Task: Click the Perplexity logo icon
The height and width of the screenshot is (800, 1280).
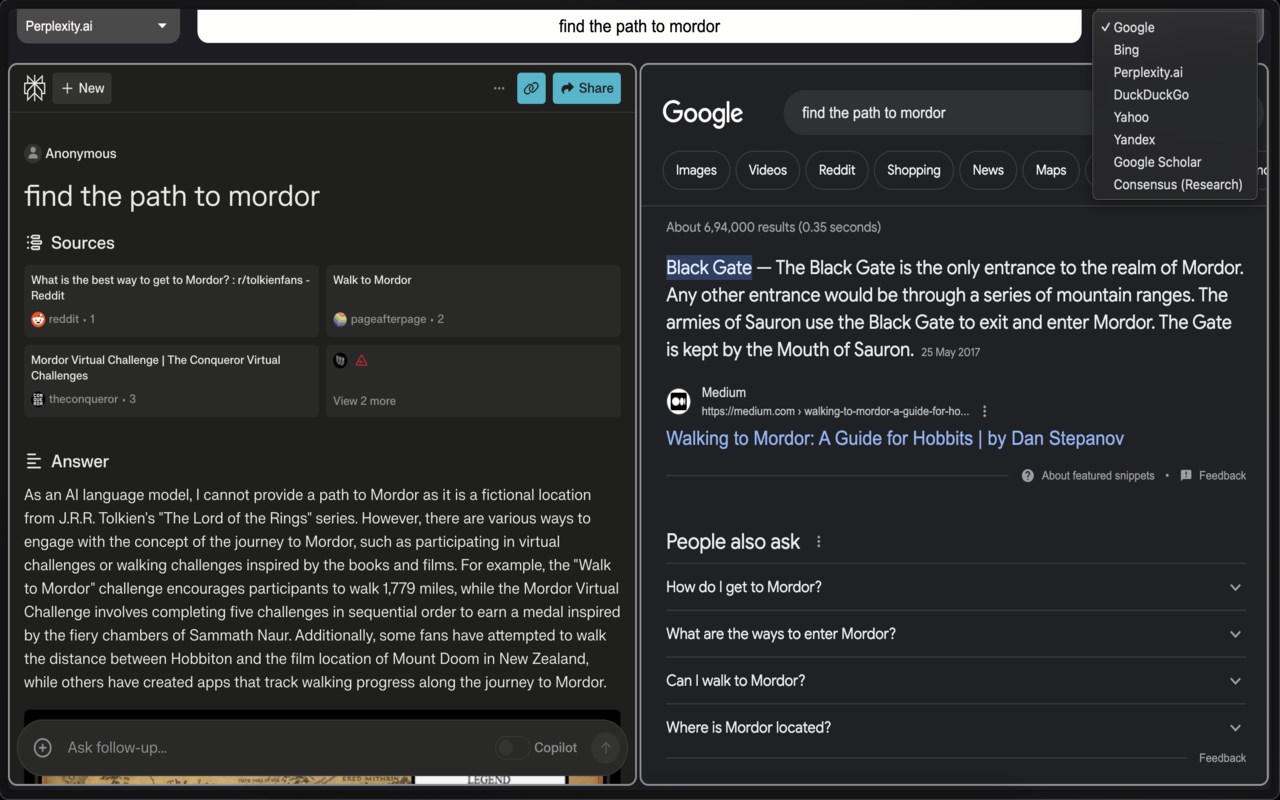Action: coord(35,88)
